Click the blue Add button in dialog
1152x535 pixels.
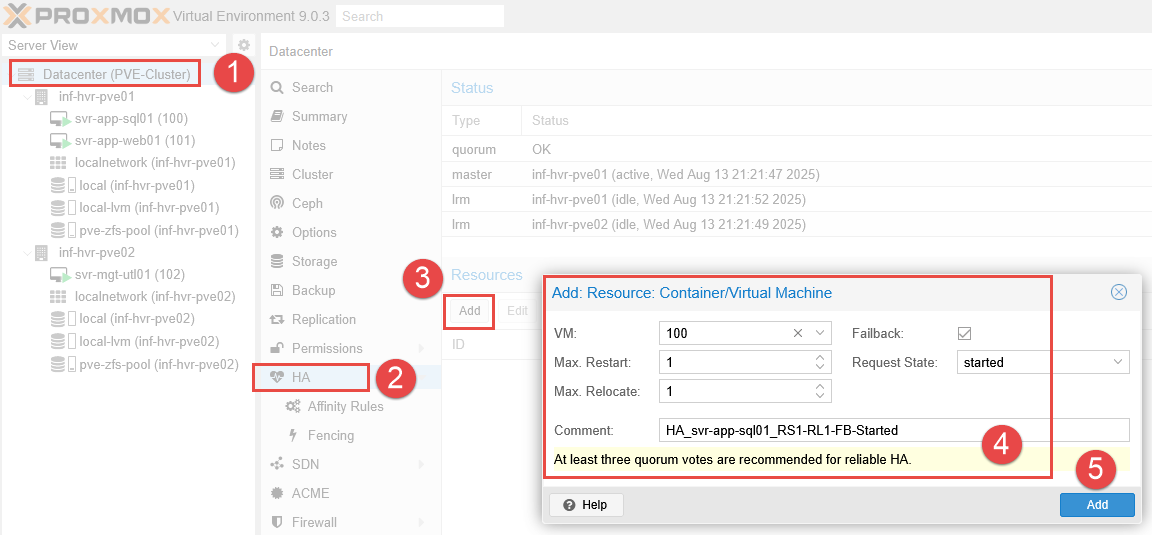[x=1097, y=505]
